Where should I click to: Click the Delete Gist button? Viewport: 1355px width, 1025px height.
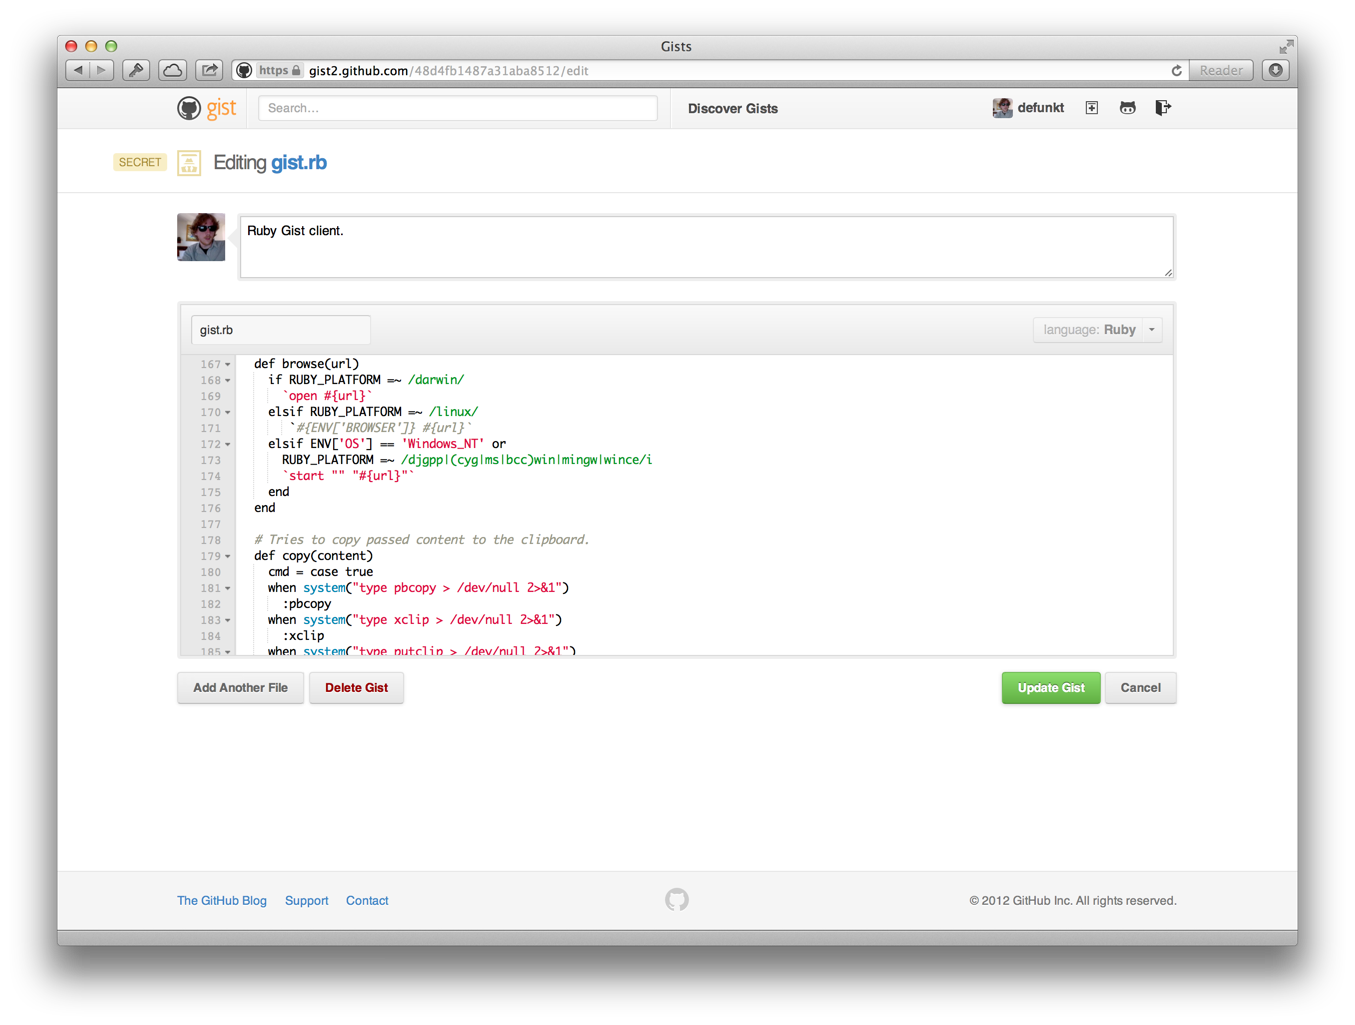click(356, 688)
